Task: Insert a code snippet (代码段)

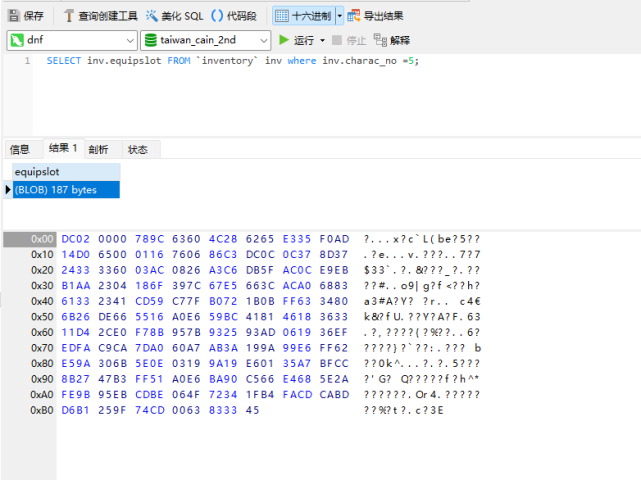Action: pos(234,16)
